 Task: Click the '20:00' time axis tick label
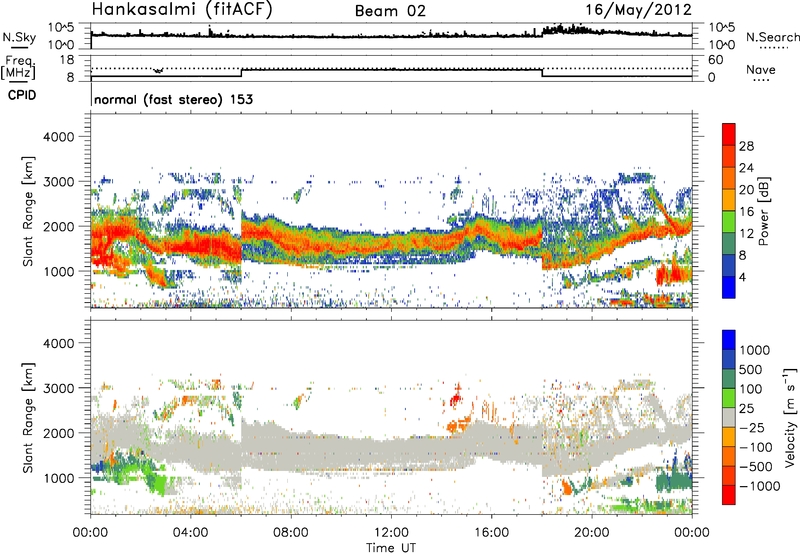592,533
